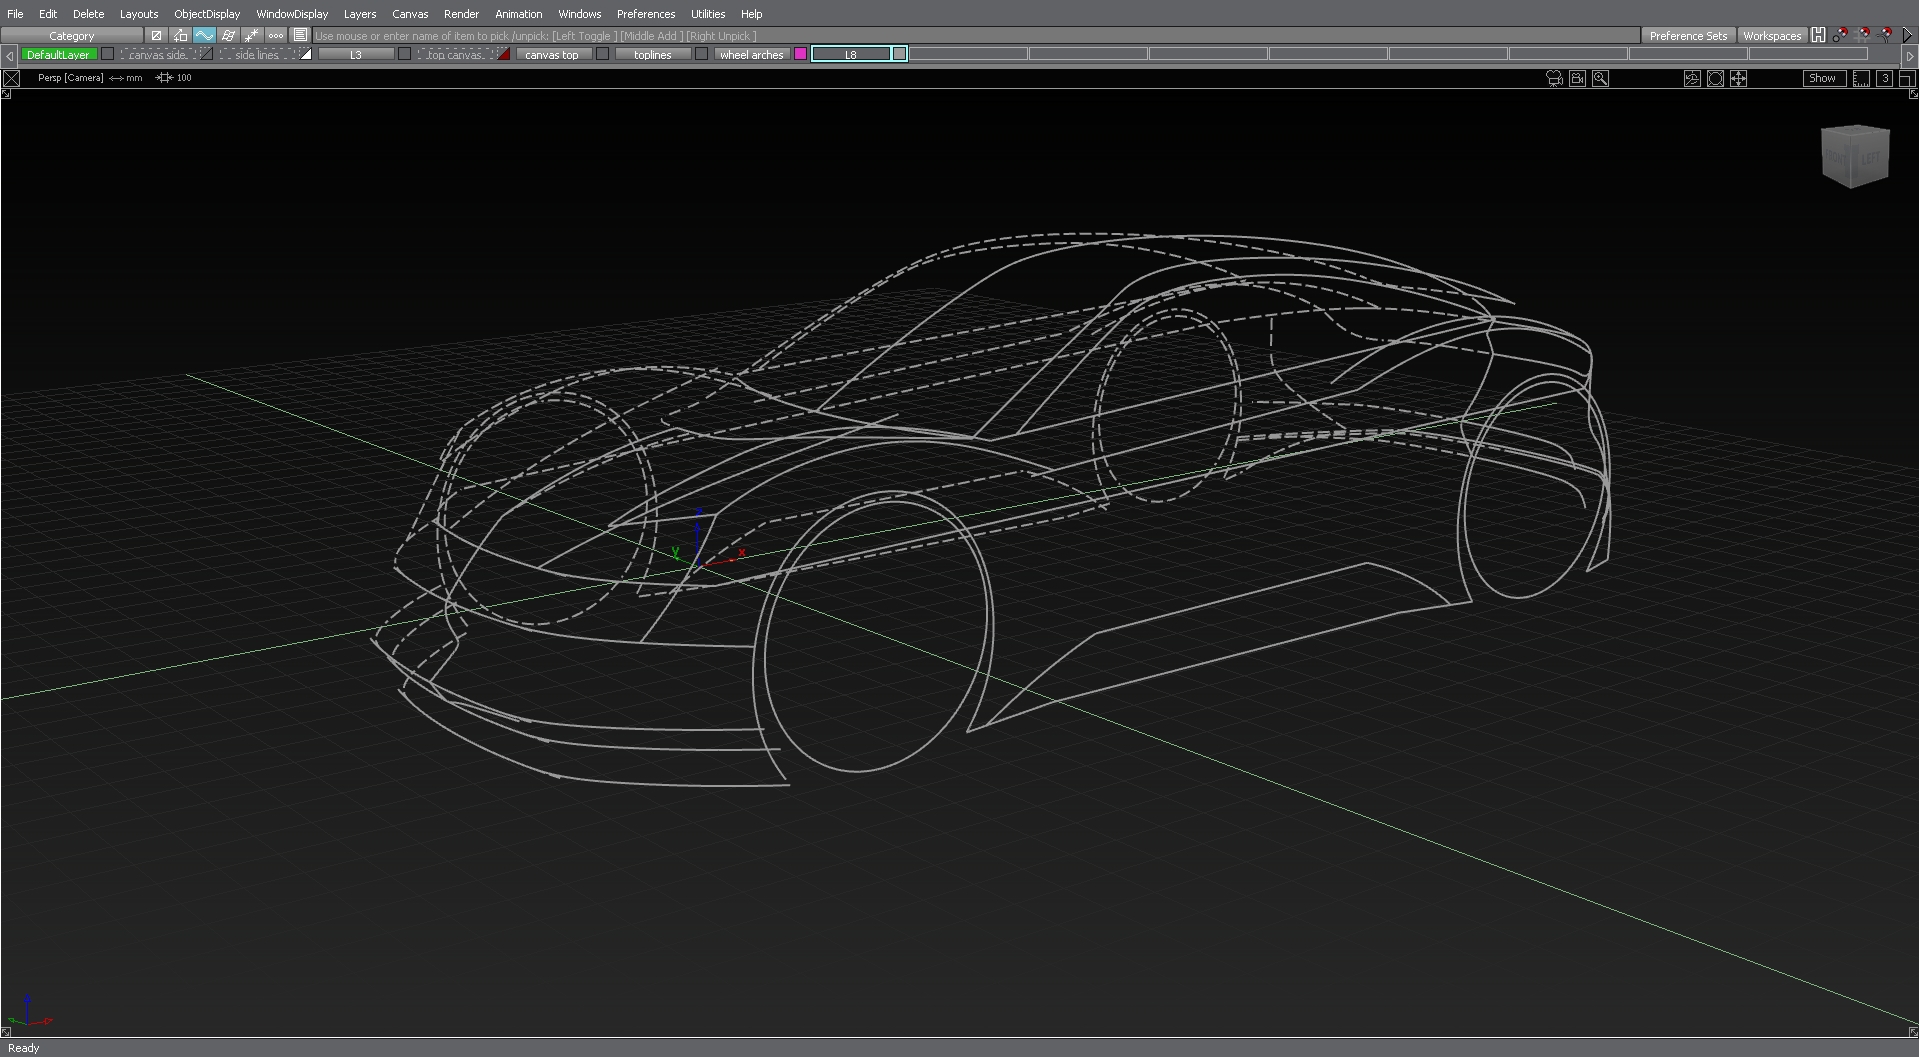This screenshot has width=1919, height=1057.
Task: Click the magenta color swatch beside wheel arches
Action: point(800,54)
